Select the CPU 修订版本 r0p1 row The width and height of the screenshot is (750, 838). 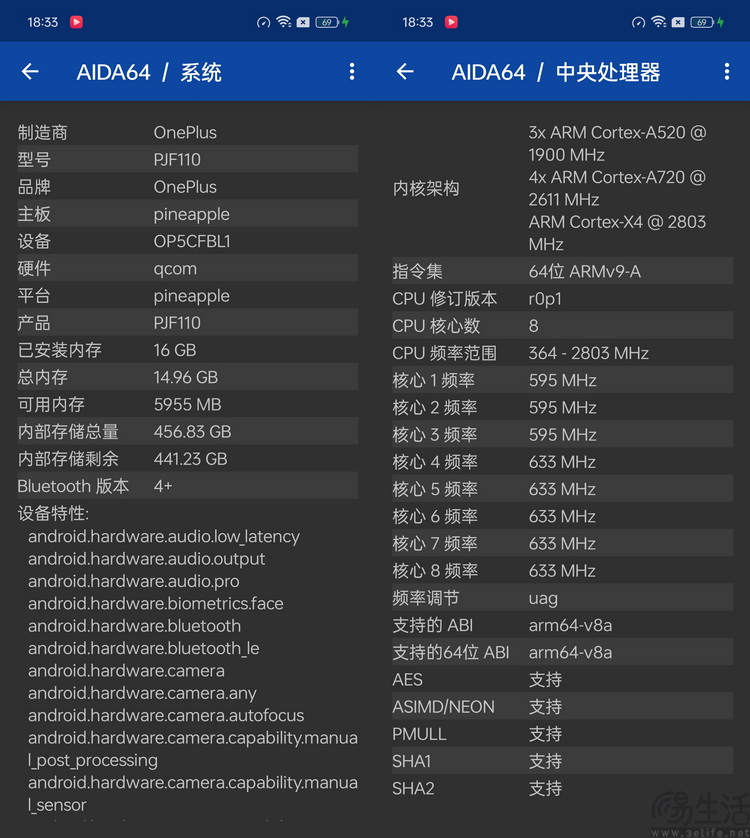[562, 299]
